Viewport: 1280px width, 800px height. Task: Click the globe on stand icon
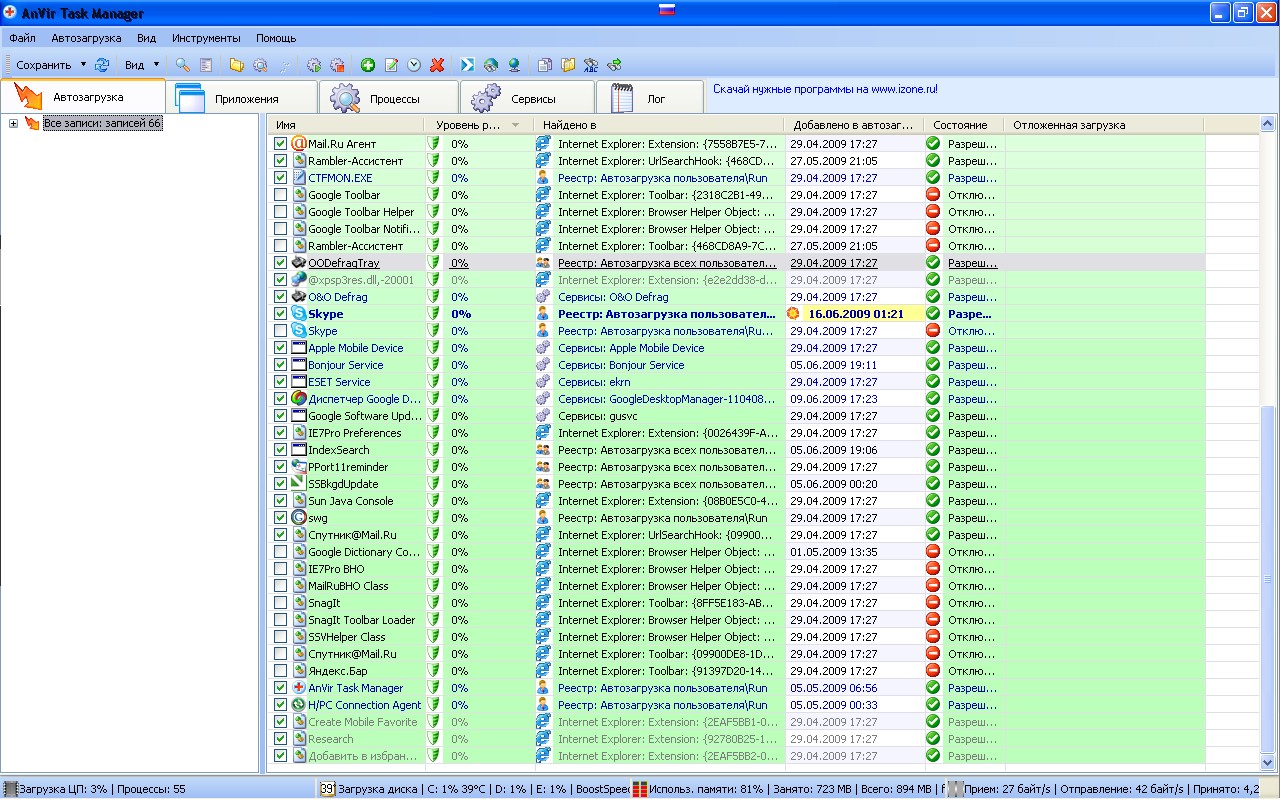click(514, 65)
